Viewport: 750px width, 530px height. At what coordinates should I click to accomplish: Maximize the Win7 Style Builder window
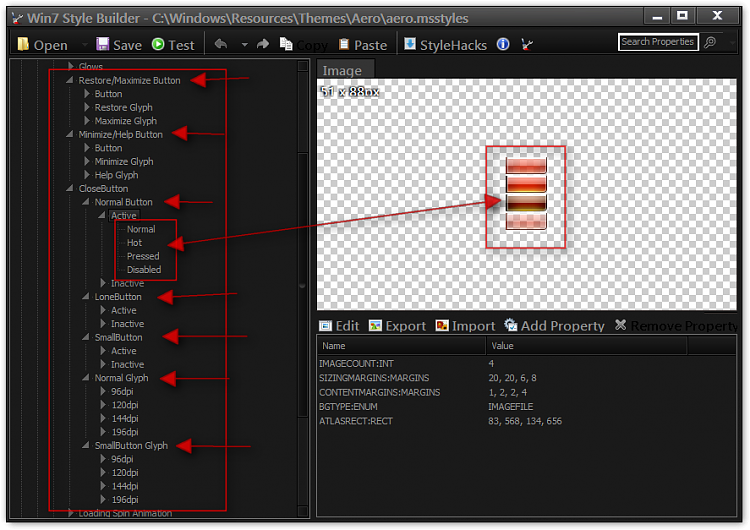(682, 16)
